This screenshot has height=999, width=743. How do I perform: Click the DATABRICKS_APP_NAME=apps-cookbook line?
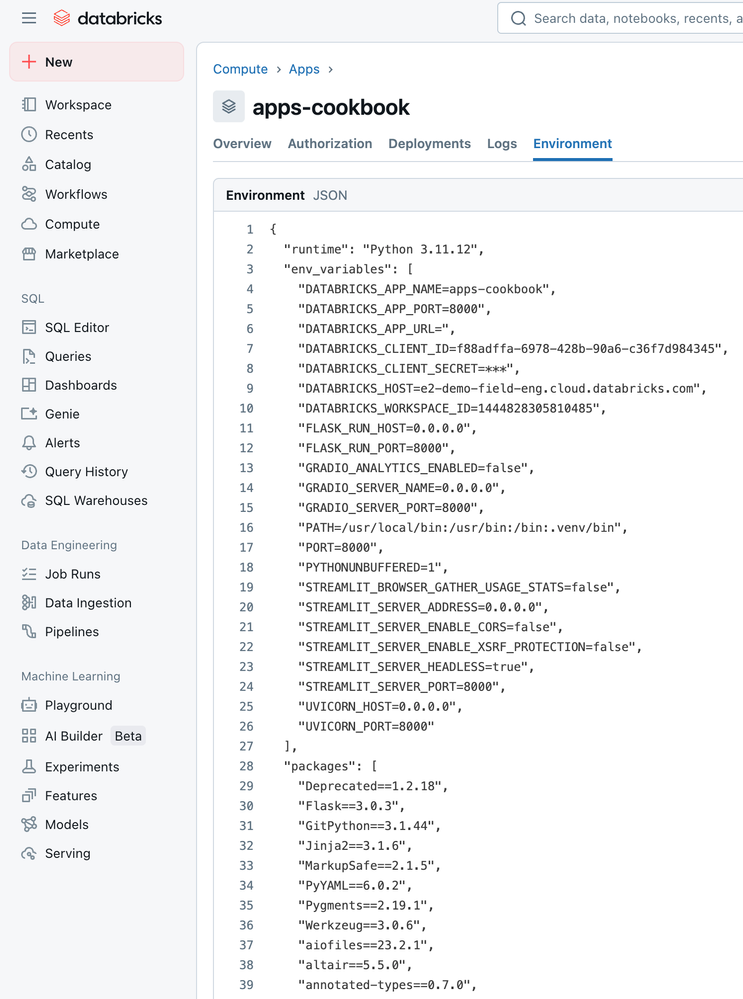click(x=426, y=289)
